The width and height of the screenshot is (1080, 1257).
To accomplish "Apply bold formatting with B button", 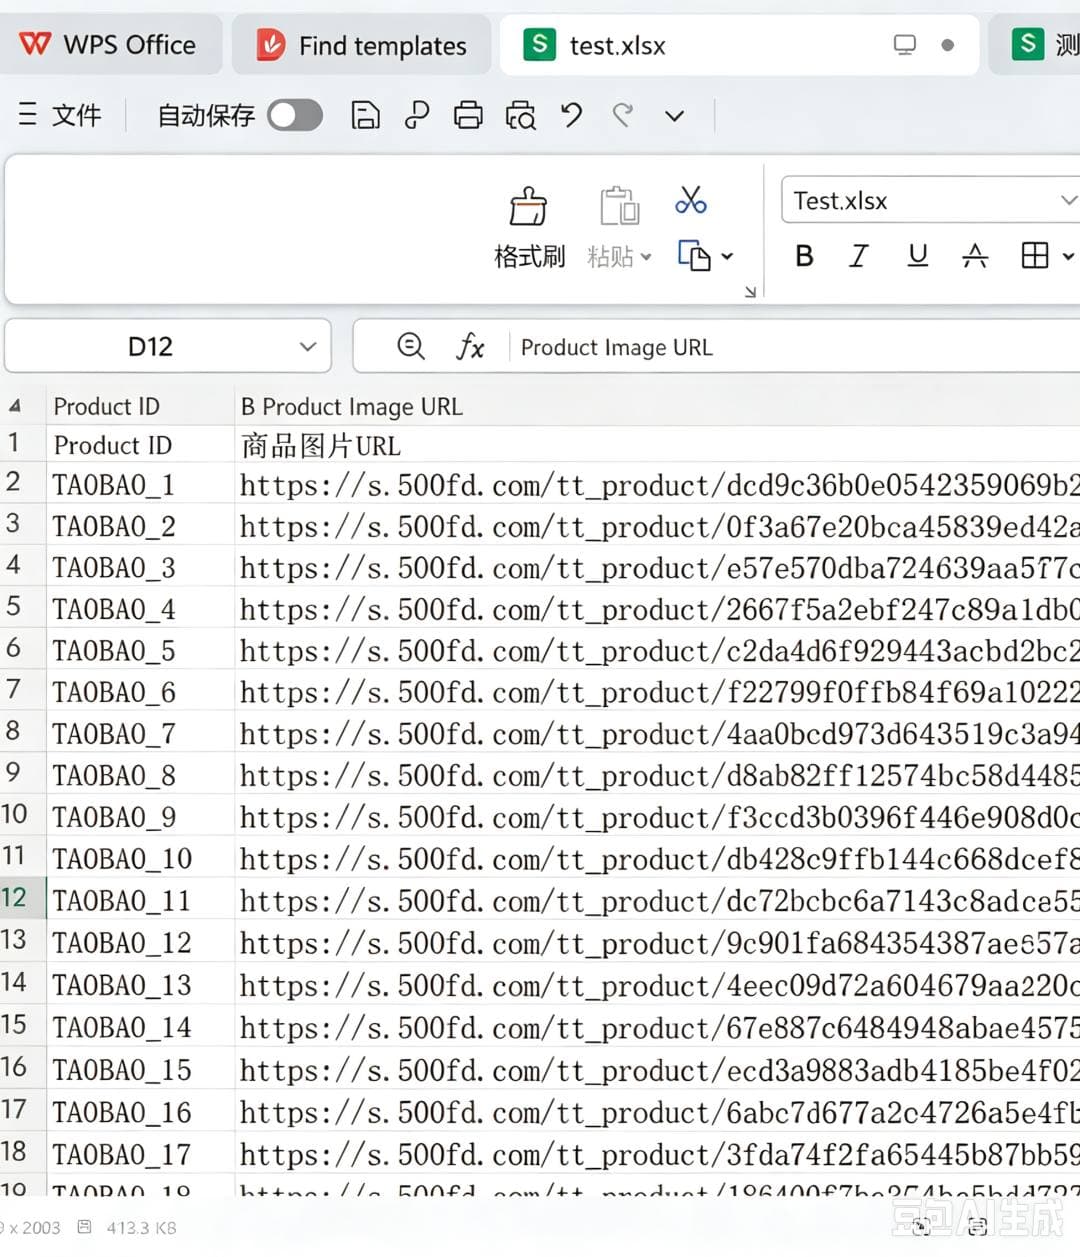I will (x=804, y=256).
